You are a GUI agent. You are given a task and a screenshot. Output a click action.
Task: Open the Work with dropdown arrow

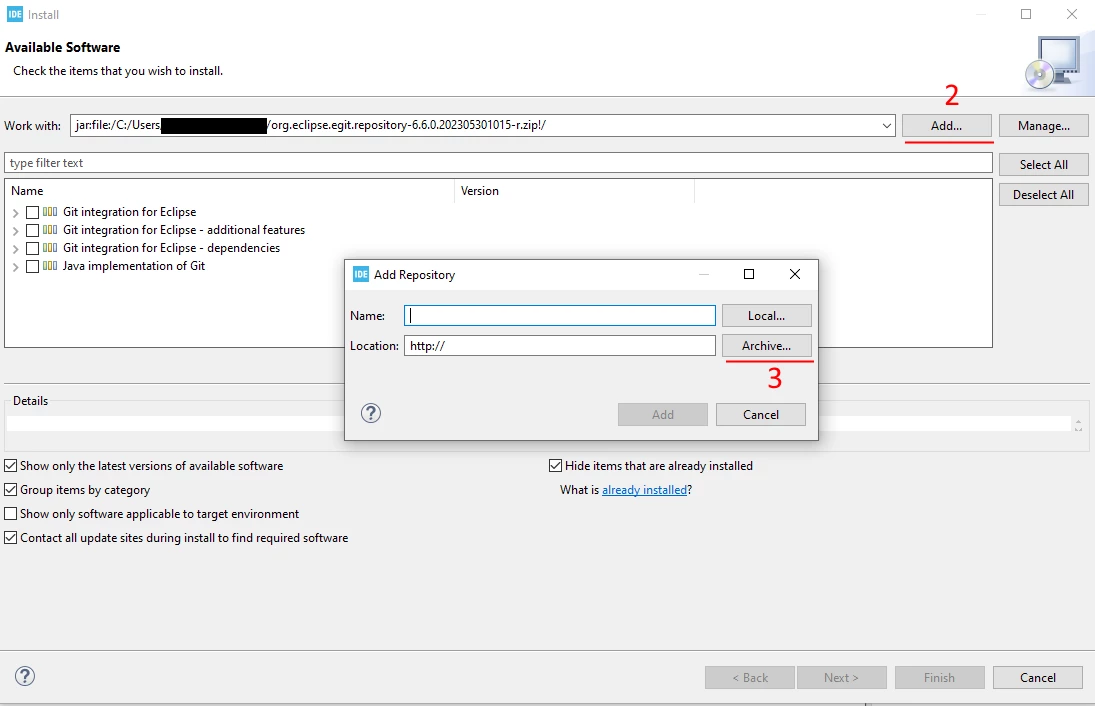886,126
